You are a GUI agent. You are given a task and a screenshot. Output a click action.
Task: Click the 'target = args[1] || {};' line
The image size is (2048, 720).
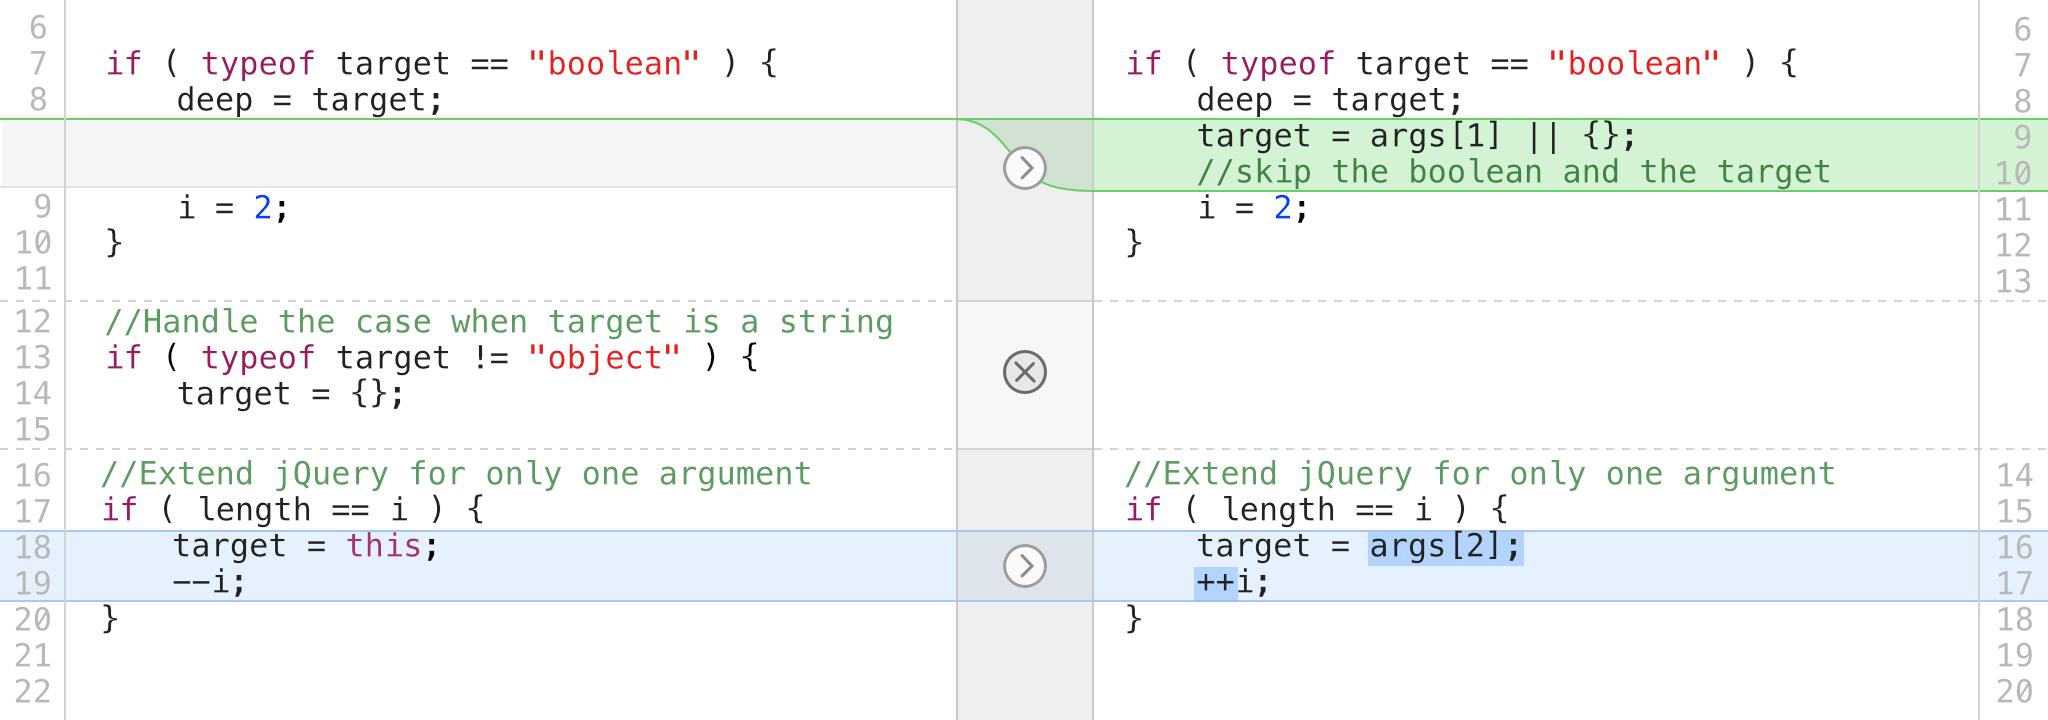(1416, 136)
